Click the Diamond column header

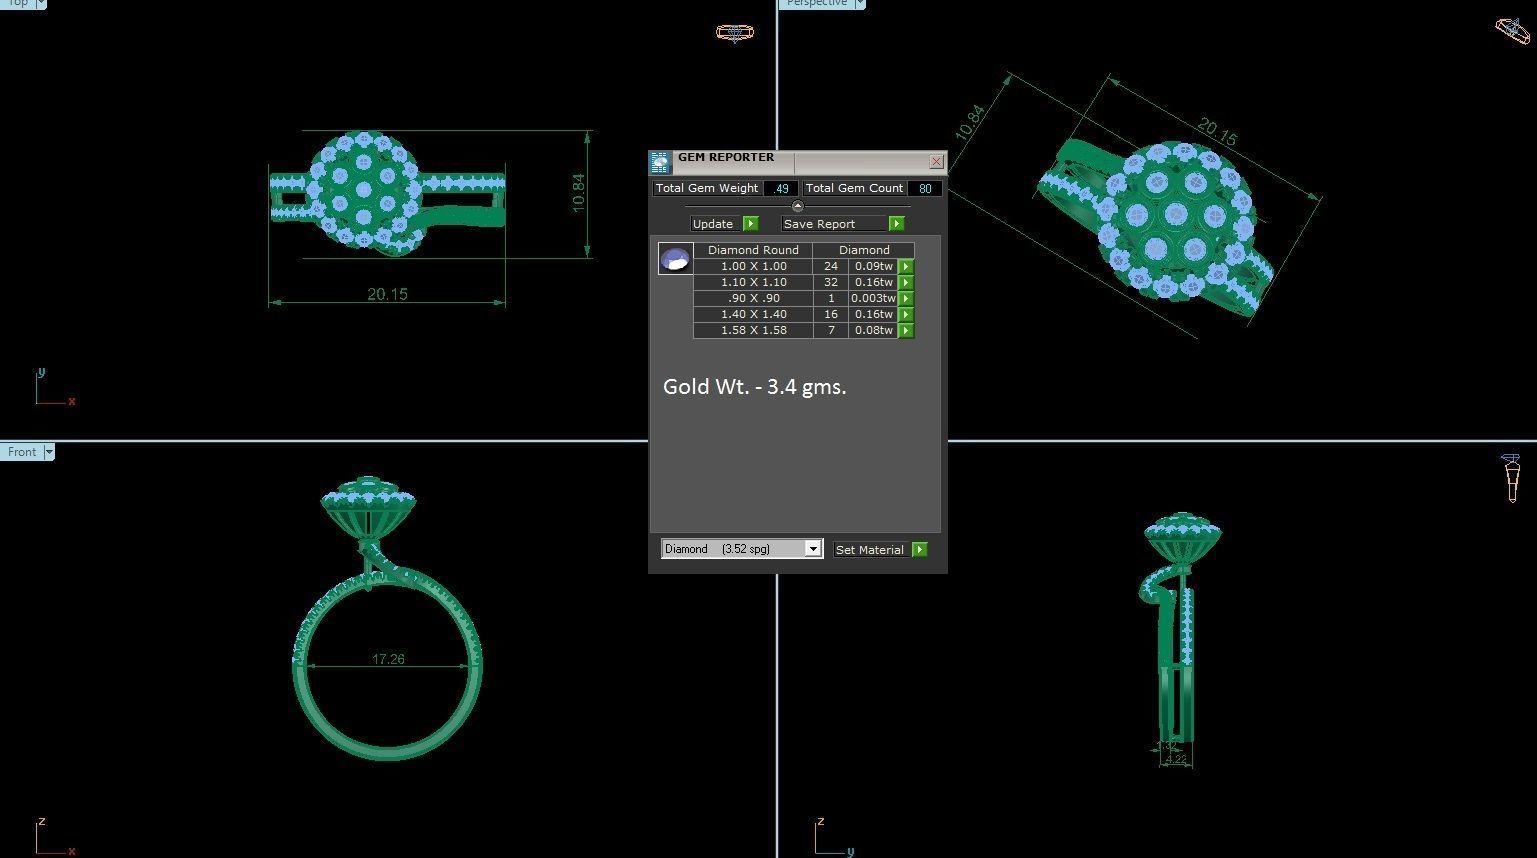pos(864,250)
